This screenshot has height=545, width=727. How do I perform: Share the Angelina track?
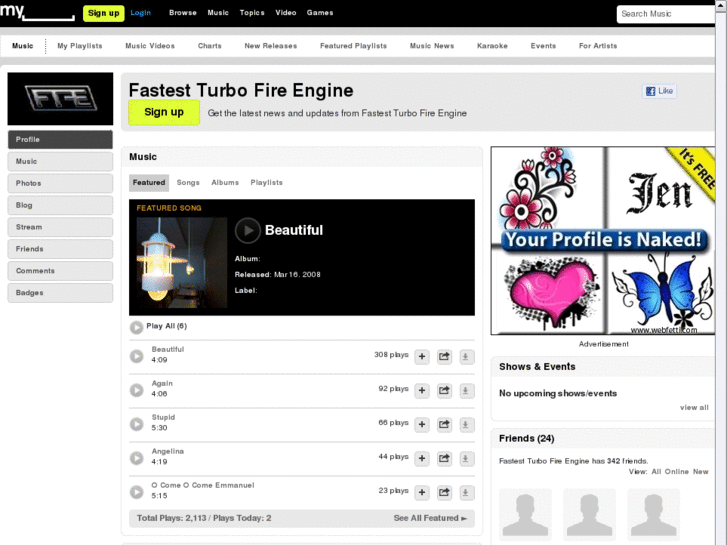(x=444, y=458)
